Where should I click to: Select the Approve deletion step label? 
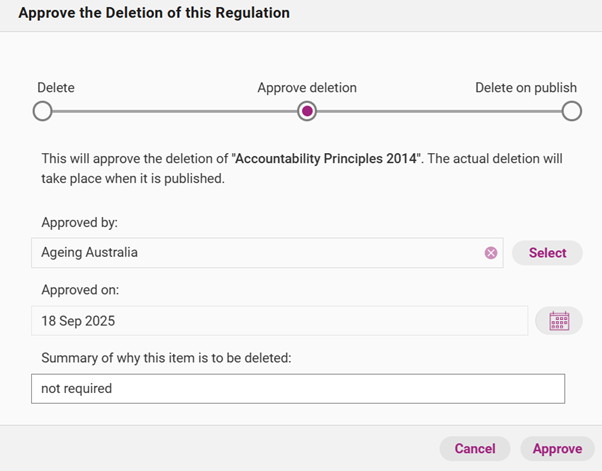[307, 88]
